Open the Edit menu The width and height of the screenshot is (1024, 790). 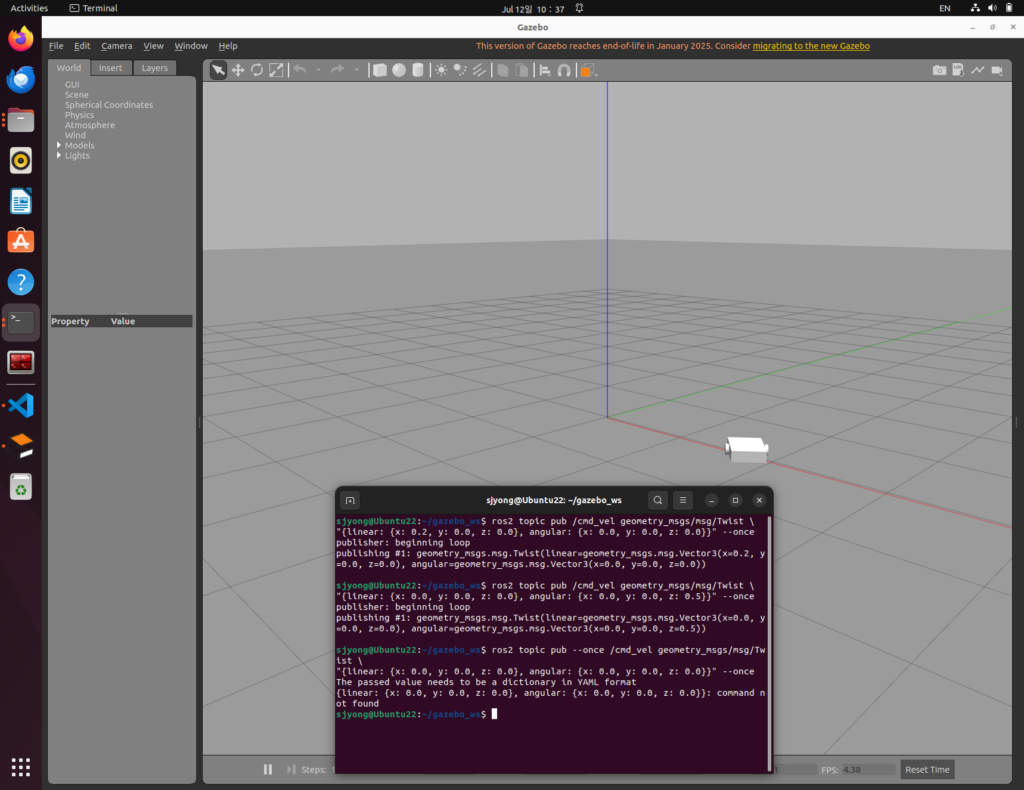82,46
